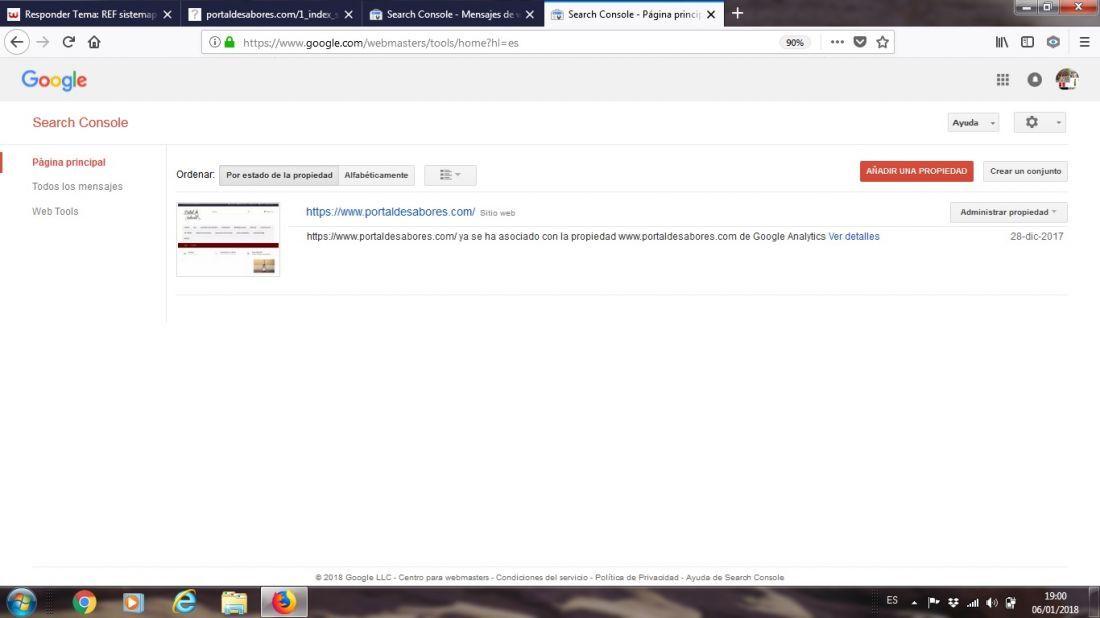Screen dimensions: 1100x618
Task: Expand Administrar propiedad dropdown
Action: click(1008, 212)
